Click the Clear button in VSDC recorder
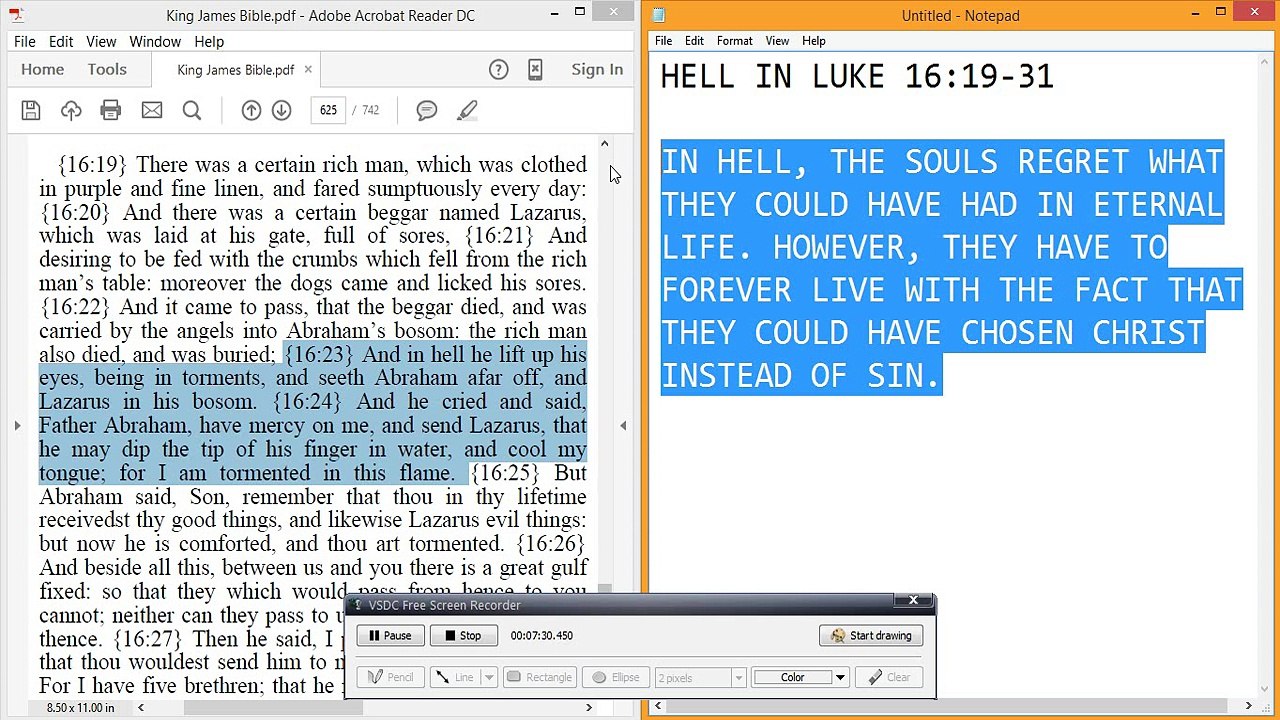Viewport: 1280px width, 720px height. pyautogui.click(x=890, y=677)
